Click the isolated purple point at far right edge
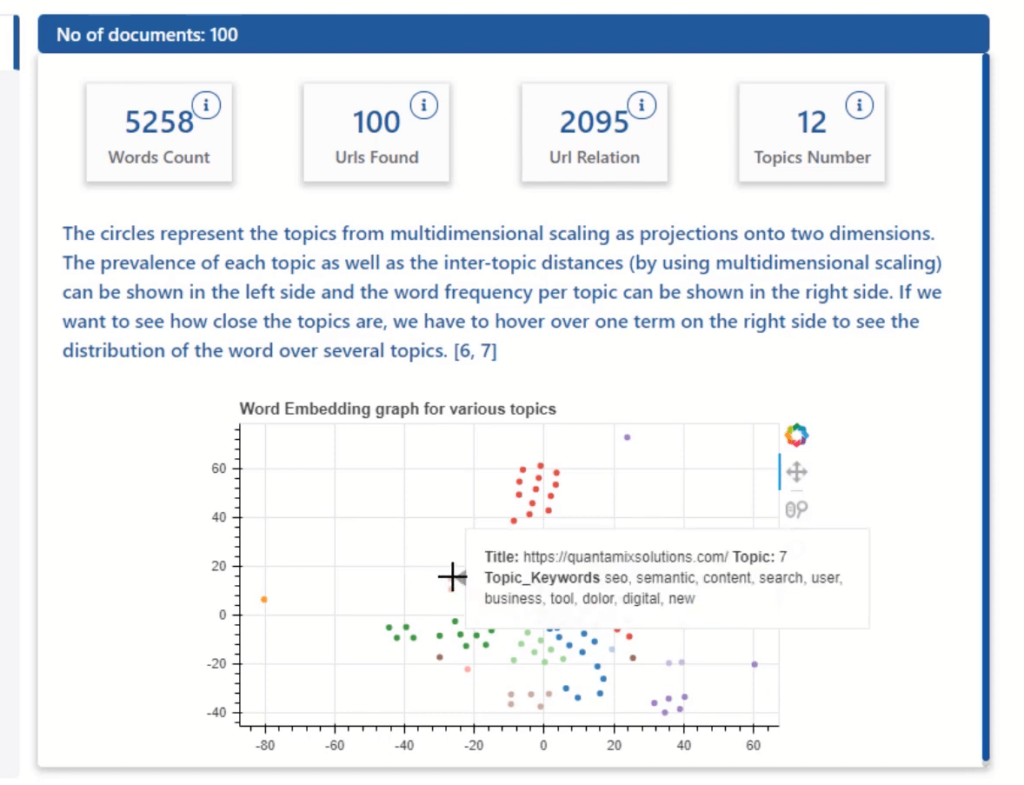The image size is (1024, 785). click(754, 664)
